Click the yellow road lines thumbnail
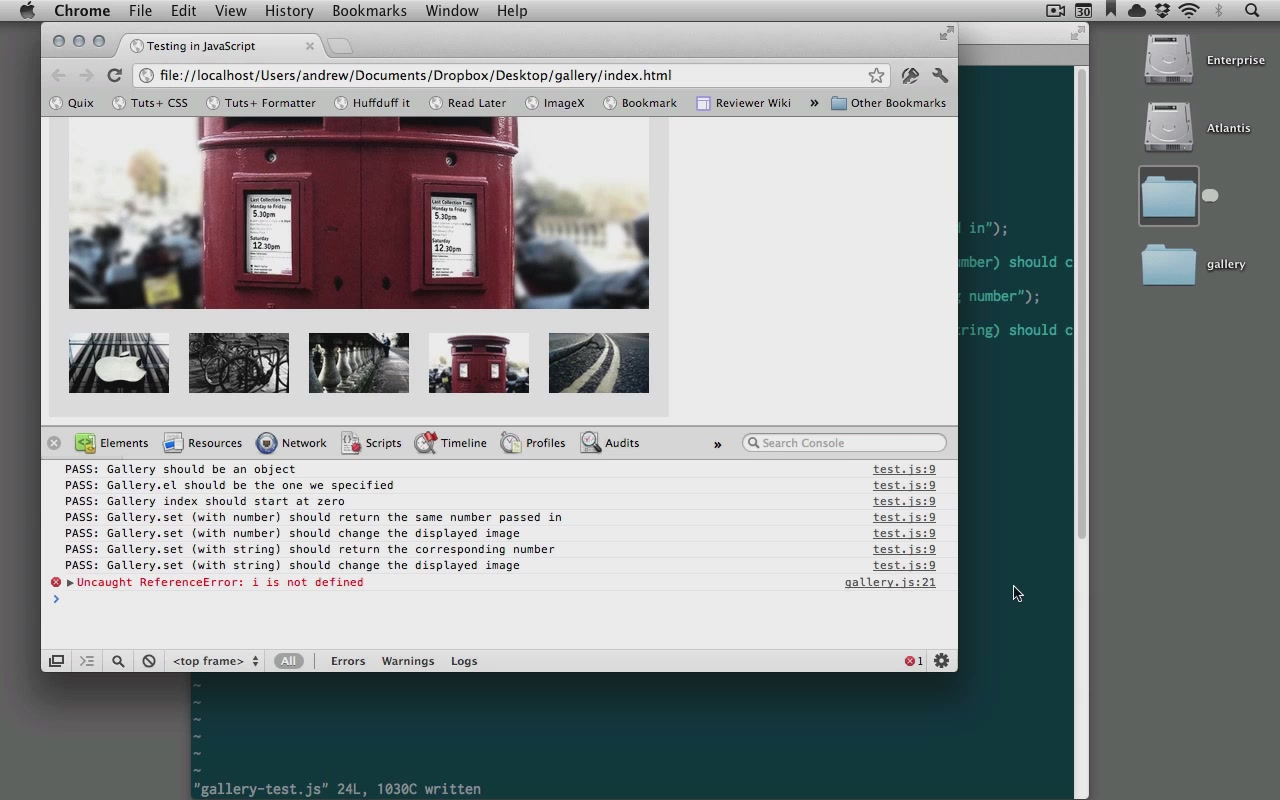This screenshot has width=1280, height=800. click(x=599, y=363)
